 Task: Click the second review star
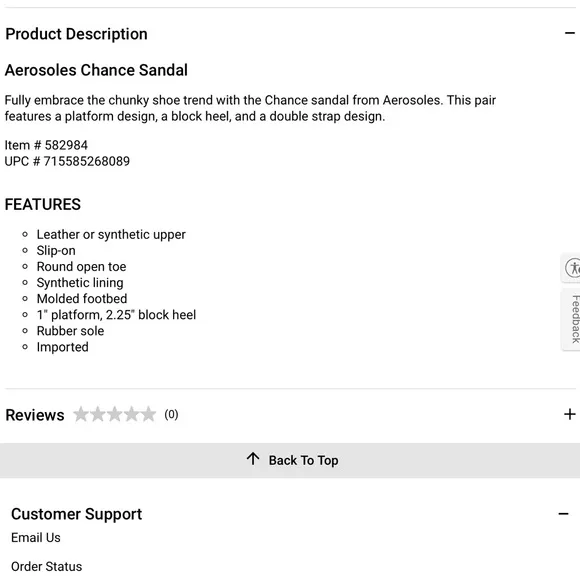[x=98, y=414]
